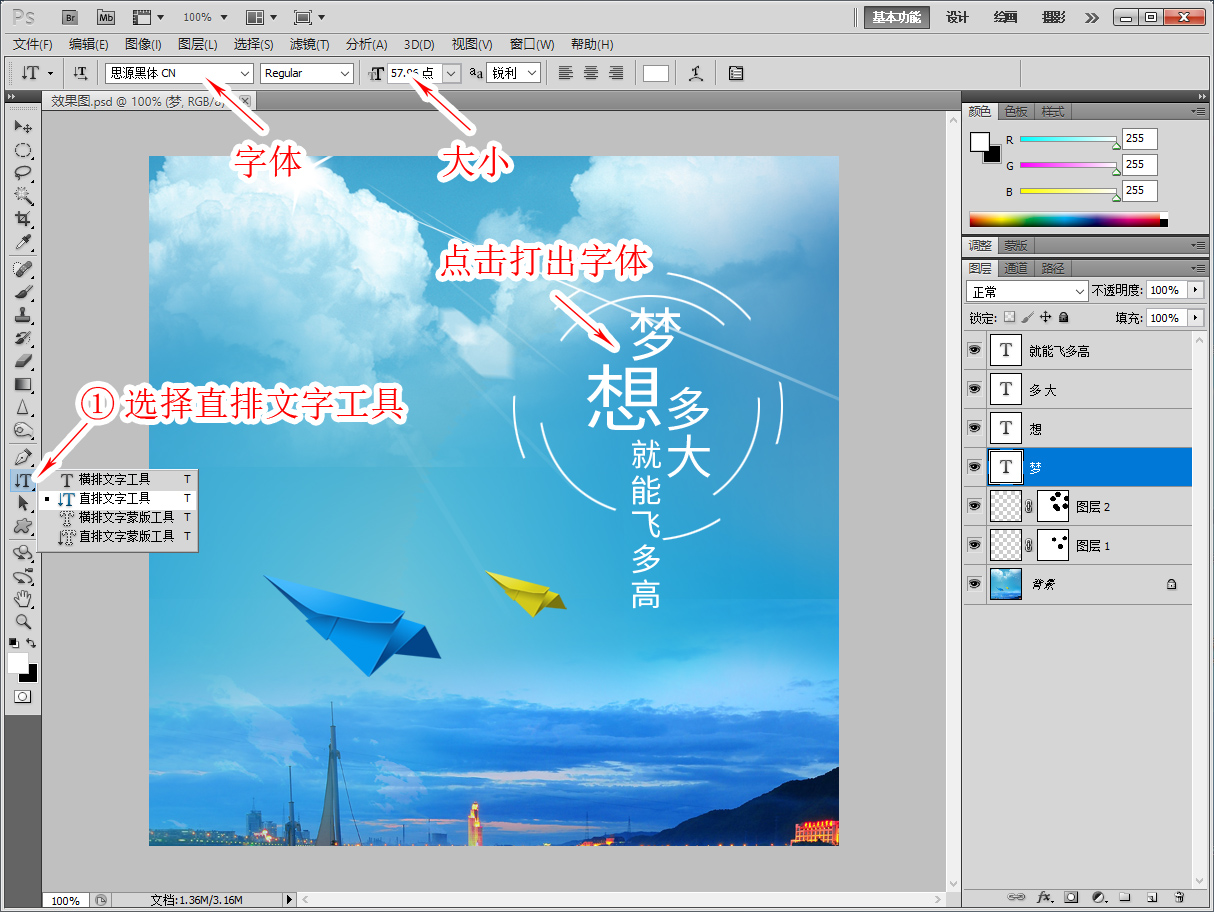1214x912 pixels.
Task: Hide the 就能飞多高 text layer
Action: (974, 350)
